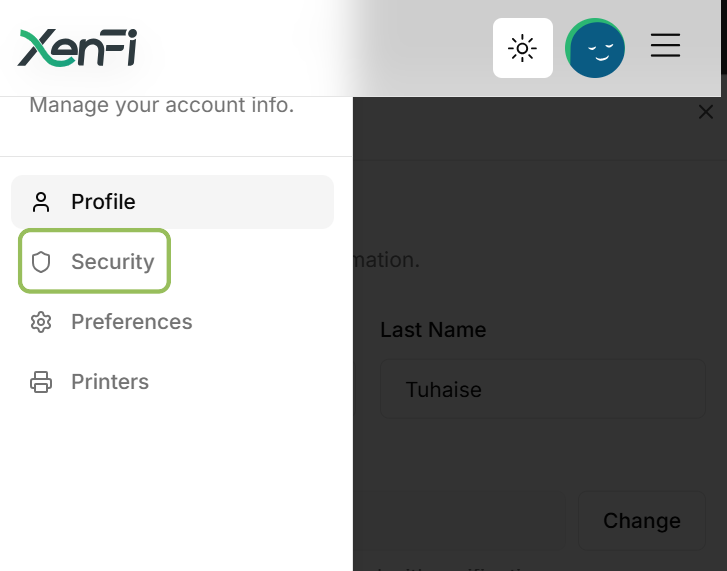
Task: Click the green ring around the avatar
Action: pos(569,44)
